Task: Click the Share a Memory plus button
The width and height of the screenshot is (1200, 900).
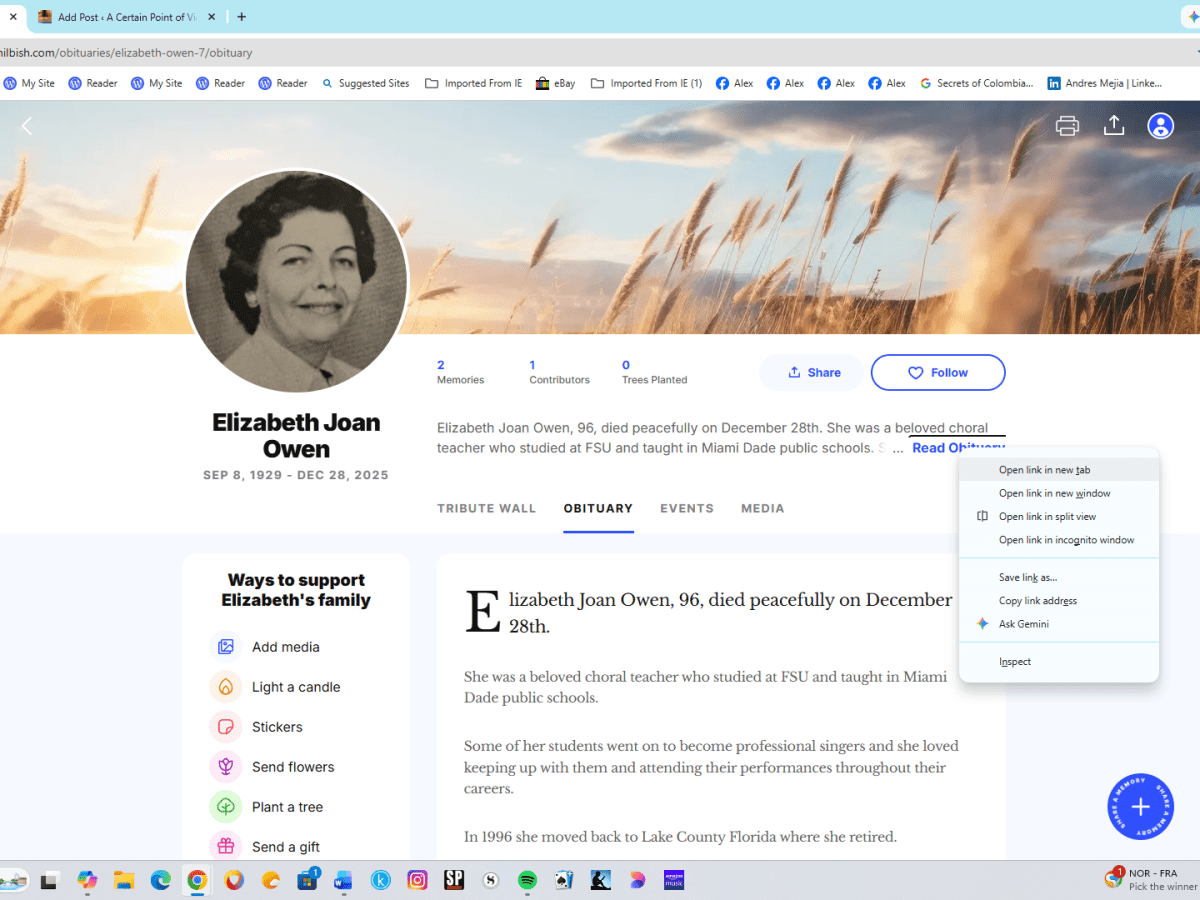Action: [1140, 807]
